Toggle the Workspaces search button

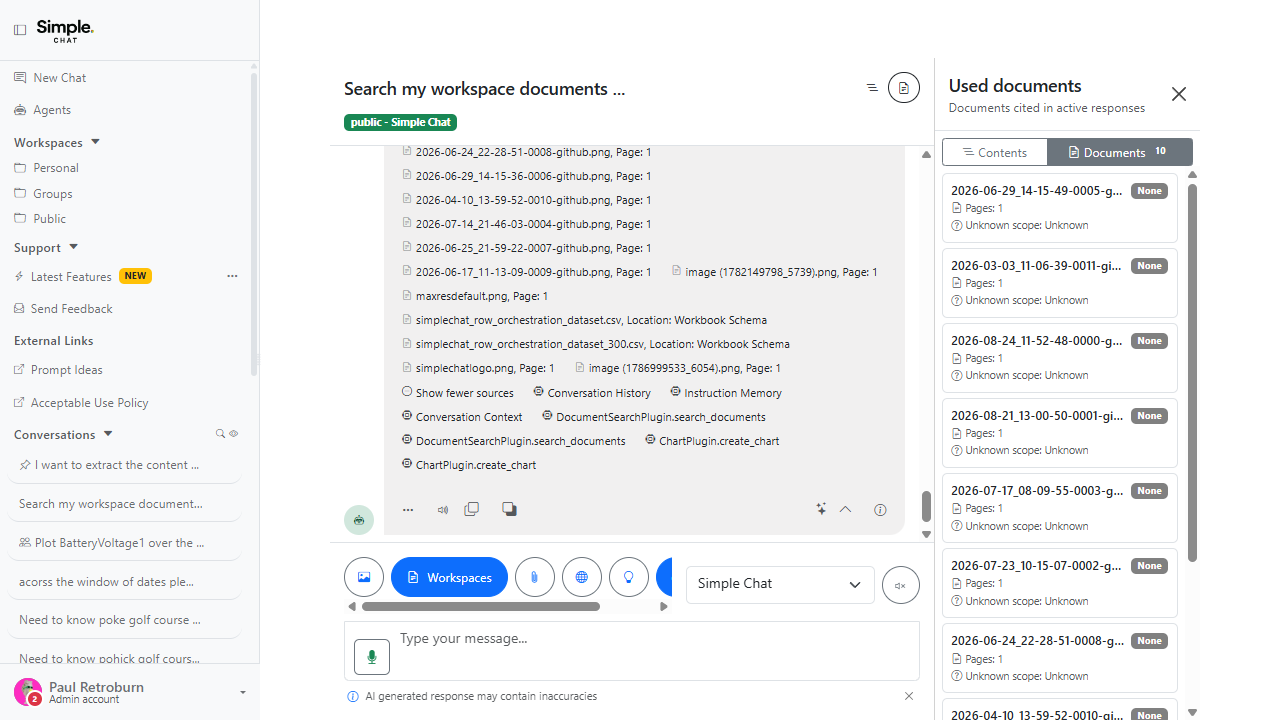449,577
